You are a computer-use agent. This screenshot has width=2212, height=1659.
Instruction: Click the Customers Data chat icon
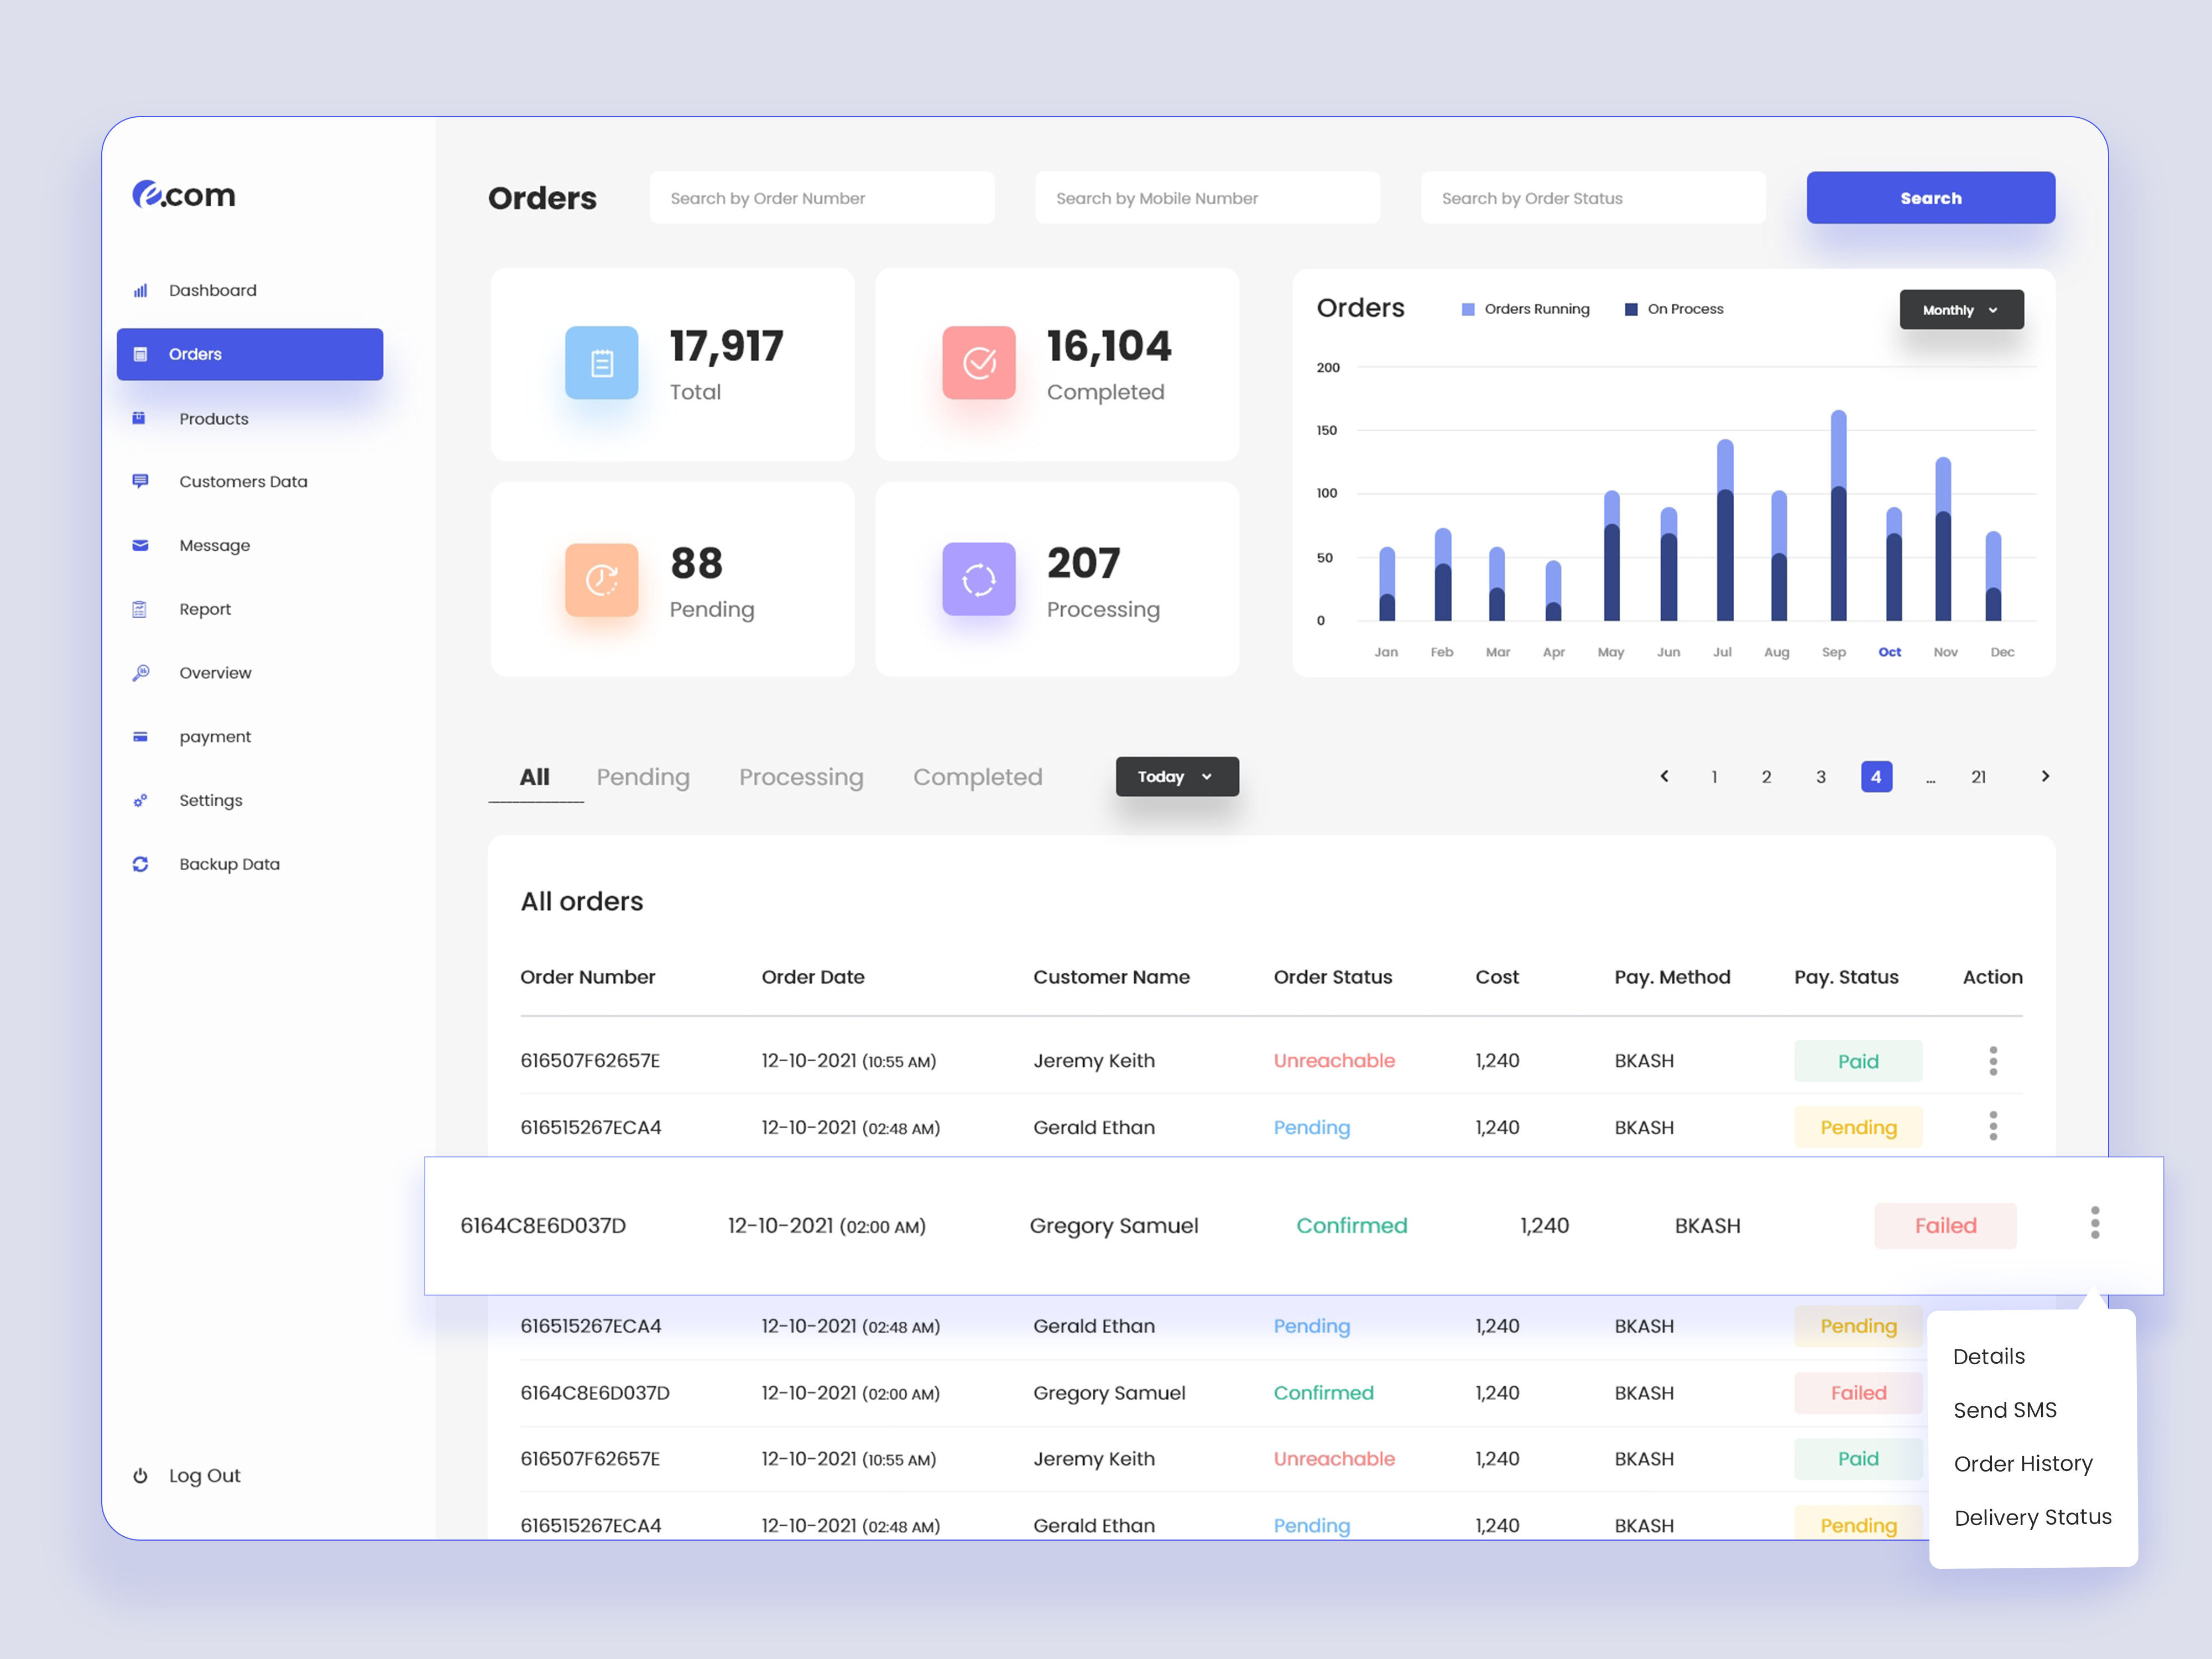point(140,481)
